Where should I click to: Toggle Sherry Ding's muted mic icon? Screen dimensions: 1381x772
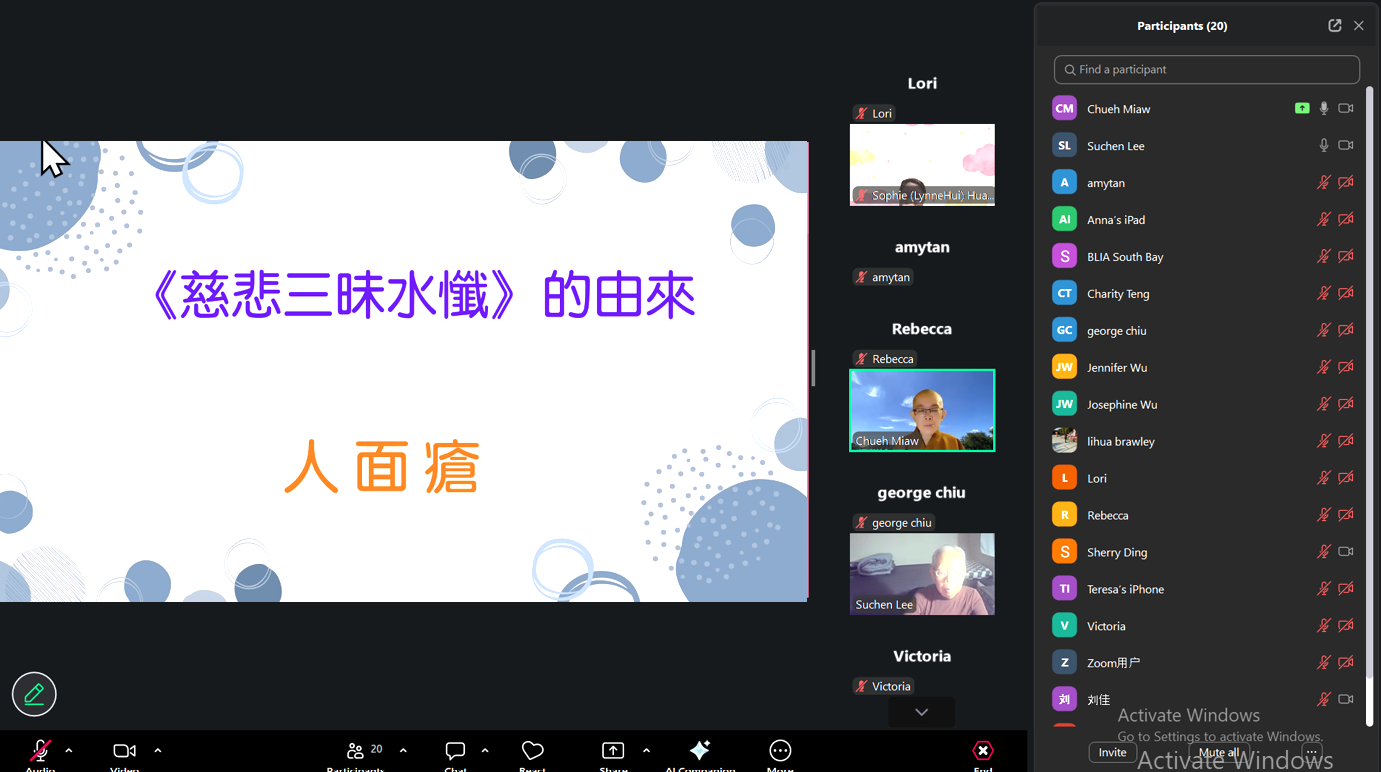pyautogui.click(x=1323, y=551)
